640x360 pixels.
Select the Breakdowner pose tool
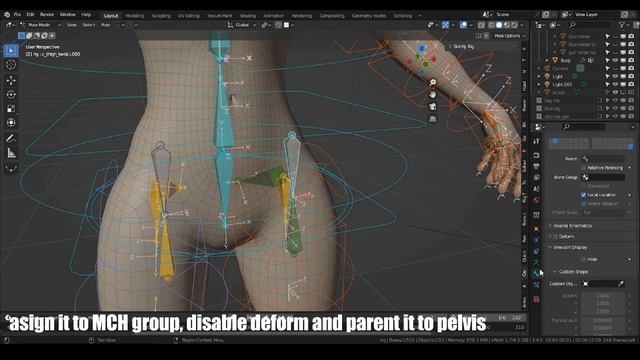pos(11,168)
